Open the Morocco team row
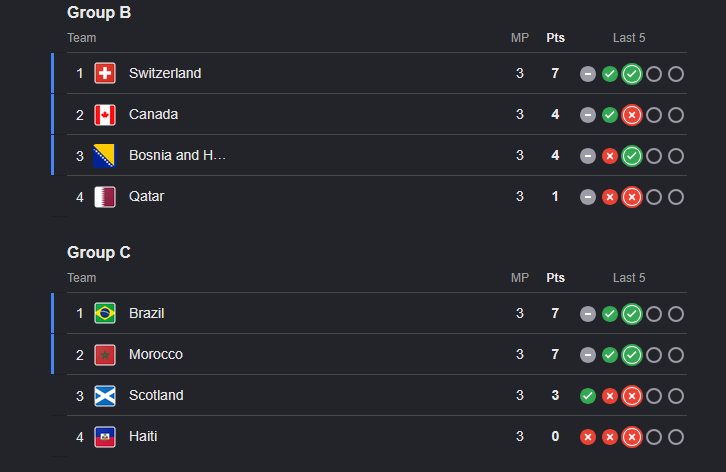Image resolution: width=726 pixels, height=472 pixels. point(369,354)
